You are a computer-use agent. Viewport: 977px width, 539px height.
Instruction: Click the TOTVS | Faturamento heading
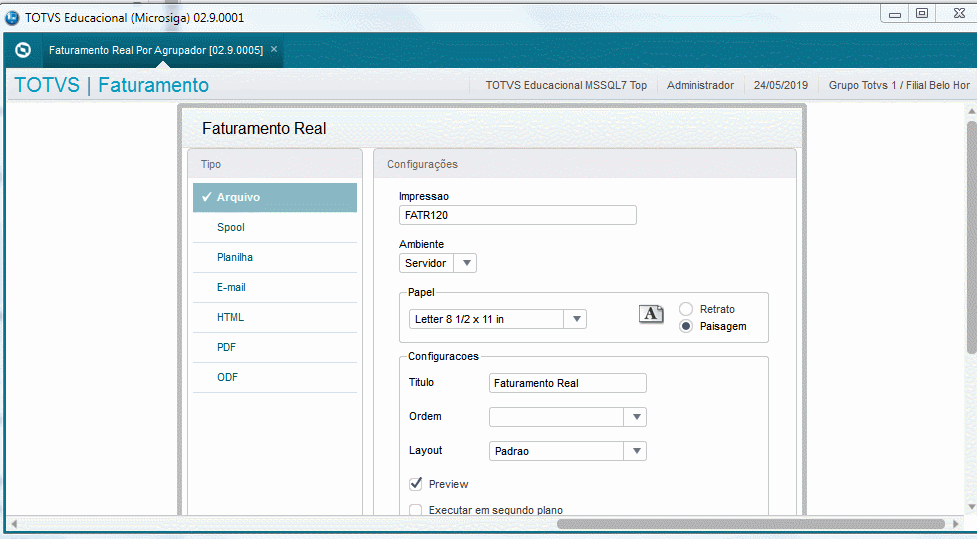point(112,85)
